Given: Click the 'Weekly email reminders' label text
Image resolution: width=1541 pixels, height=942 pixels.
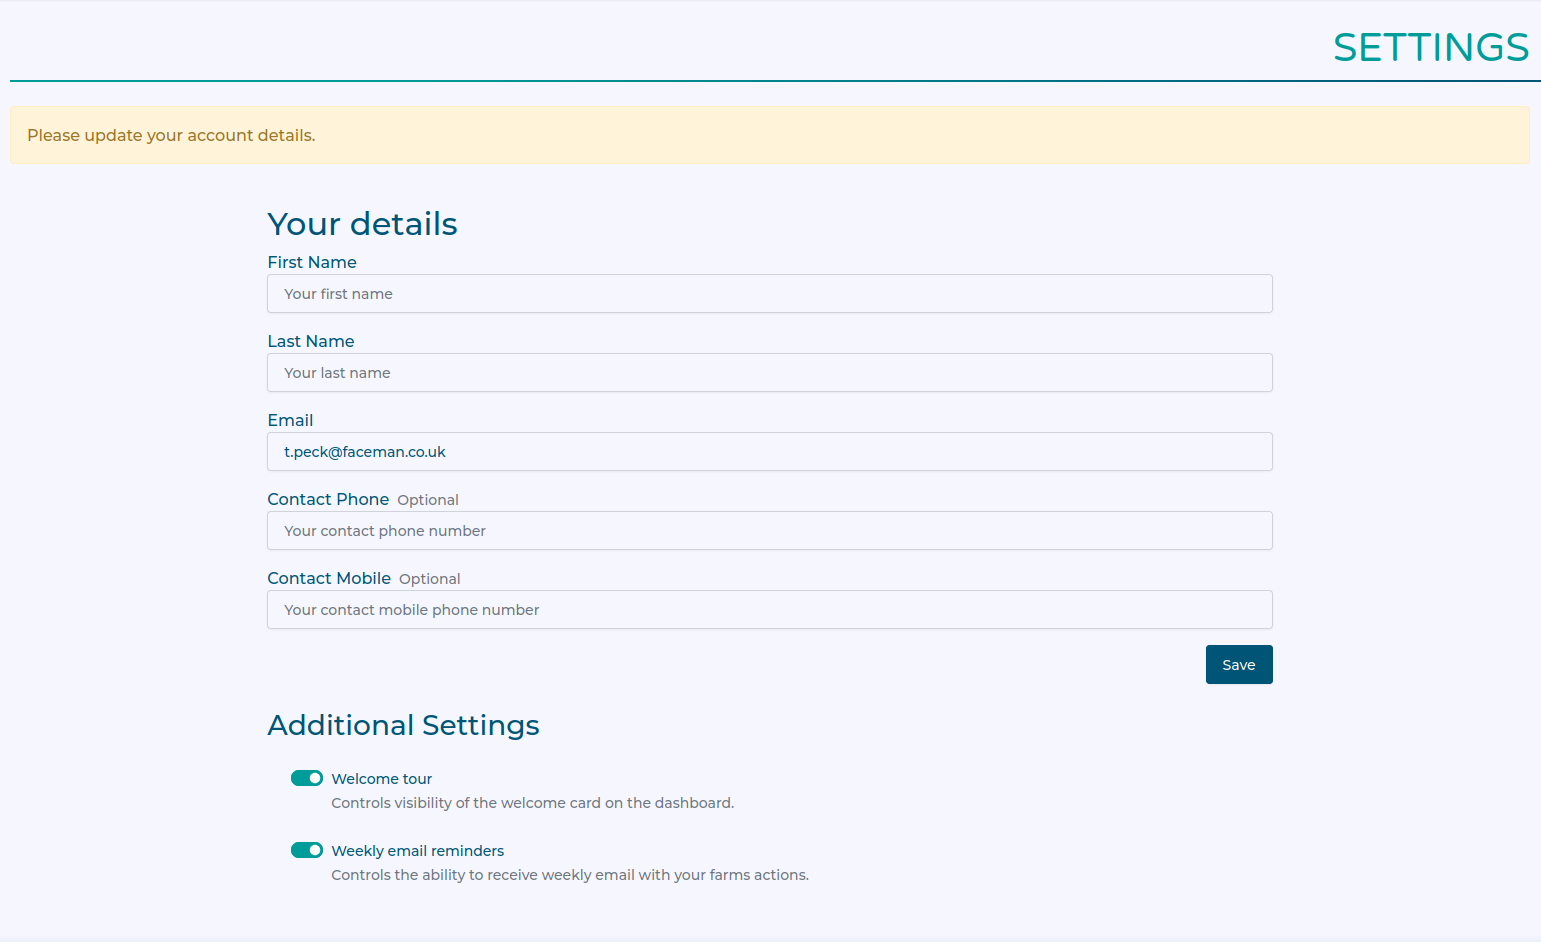Looking at the screenshot, I should pos(417,851).
